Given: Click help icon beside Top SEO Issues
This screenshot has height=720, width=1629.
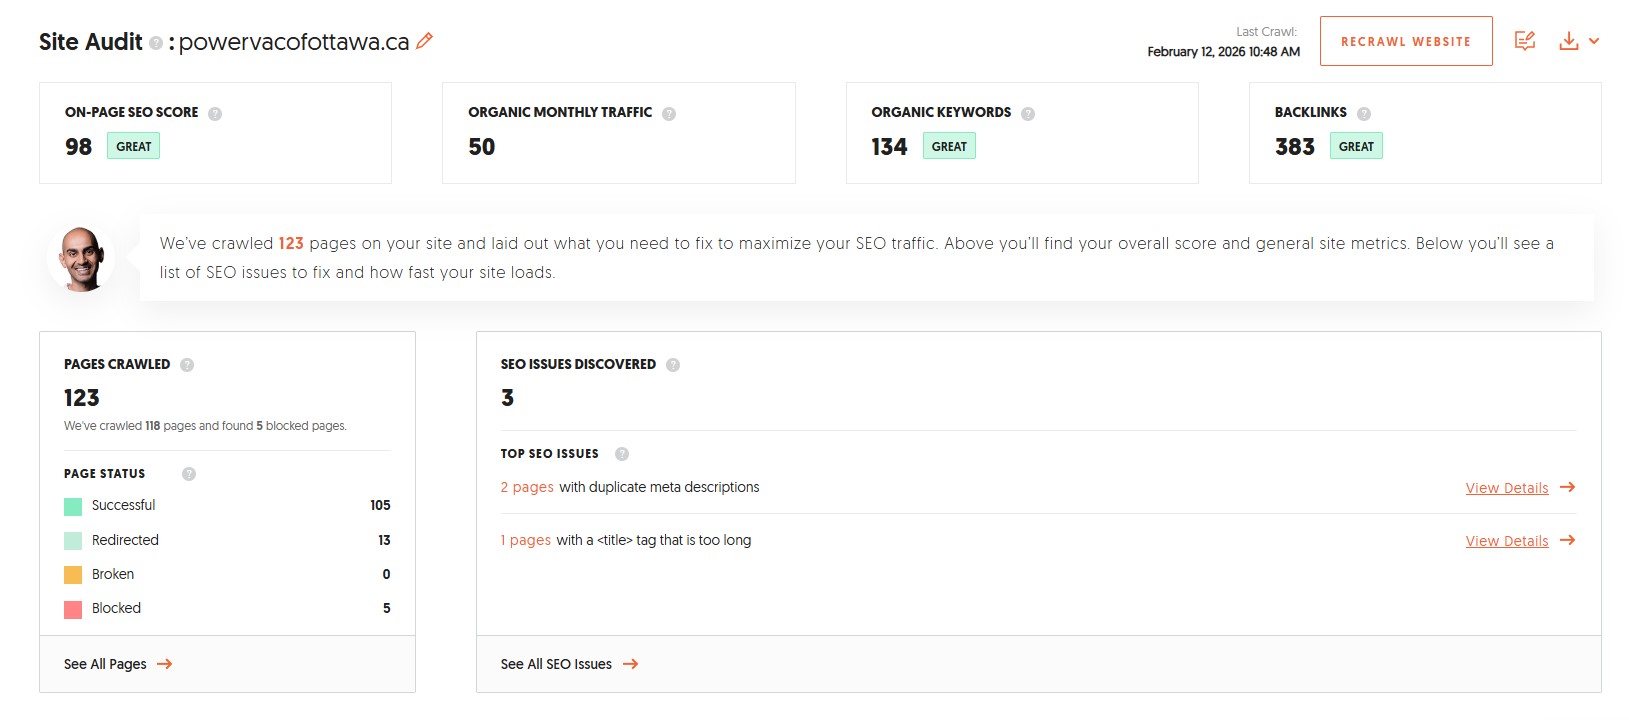Looking at the screenshot, I should (x=622, y=454).
